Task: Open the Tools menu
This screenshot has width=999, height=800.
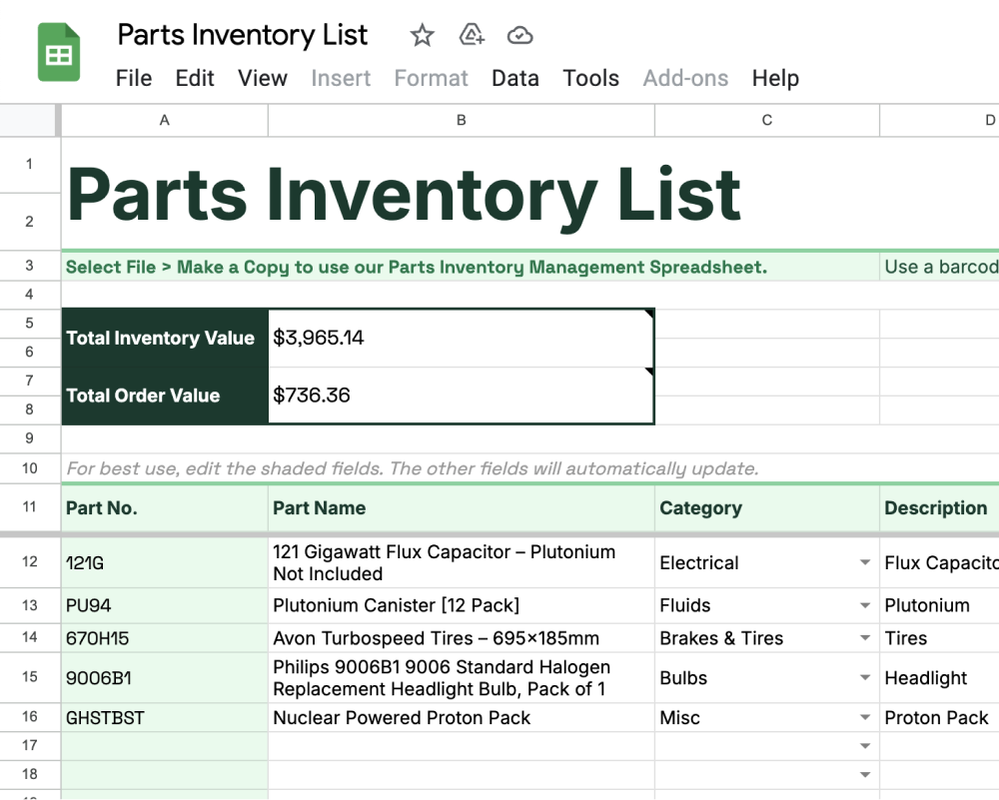Action: click(590, 78)
